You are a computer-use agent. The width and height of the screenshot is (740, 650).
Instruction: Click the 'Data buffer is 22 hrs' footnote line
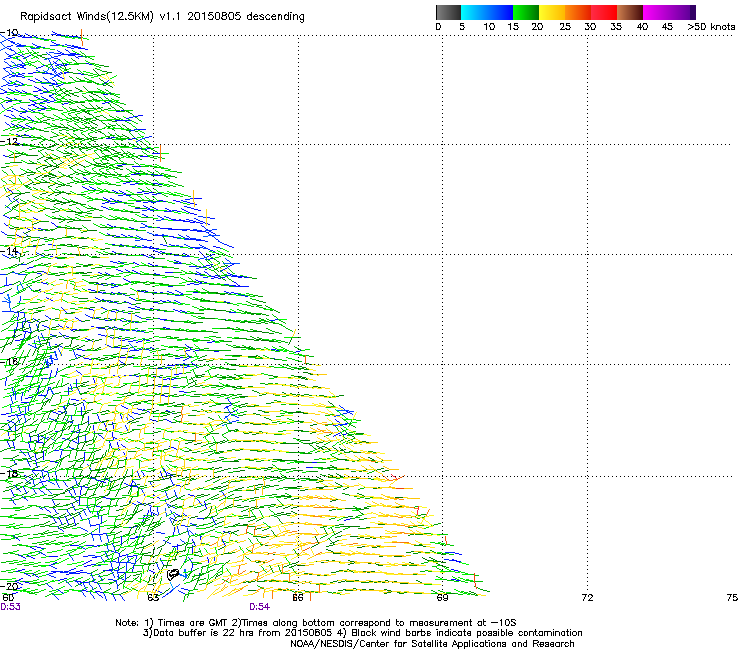click(x=362, y=633)
